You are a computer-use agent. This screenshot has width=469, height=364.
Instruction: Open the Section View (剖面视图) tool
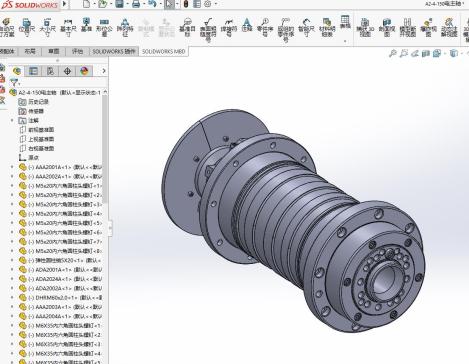click(x=387, y=27)
